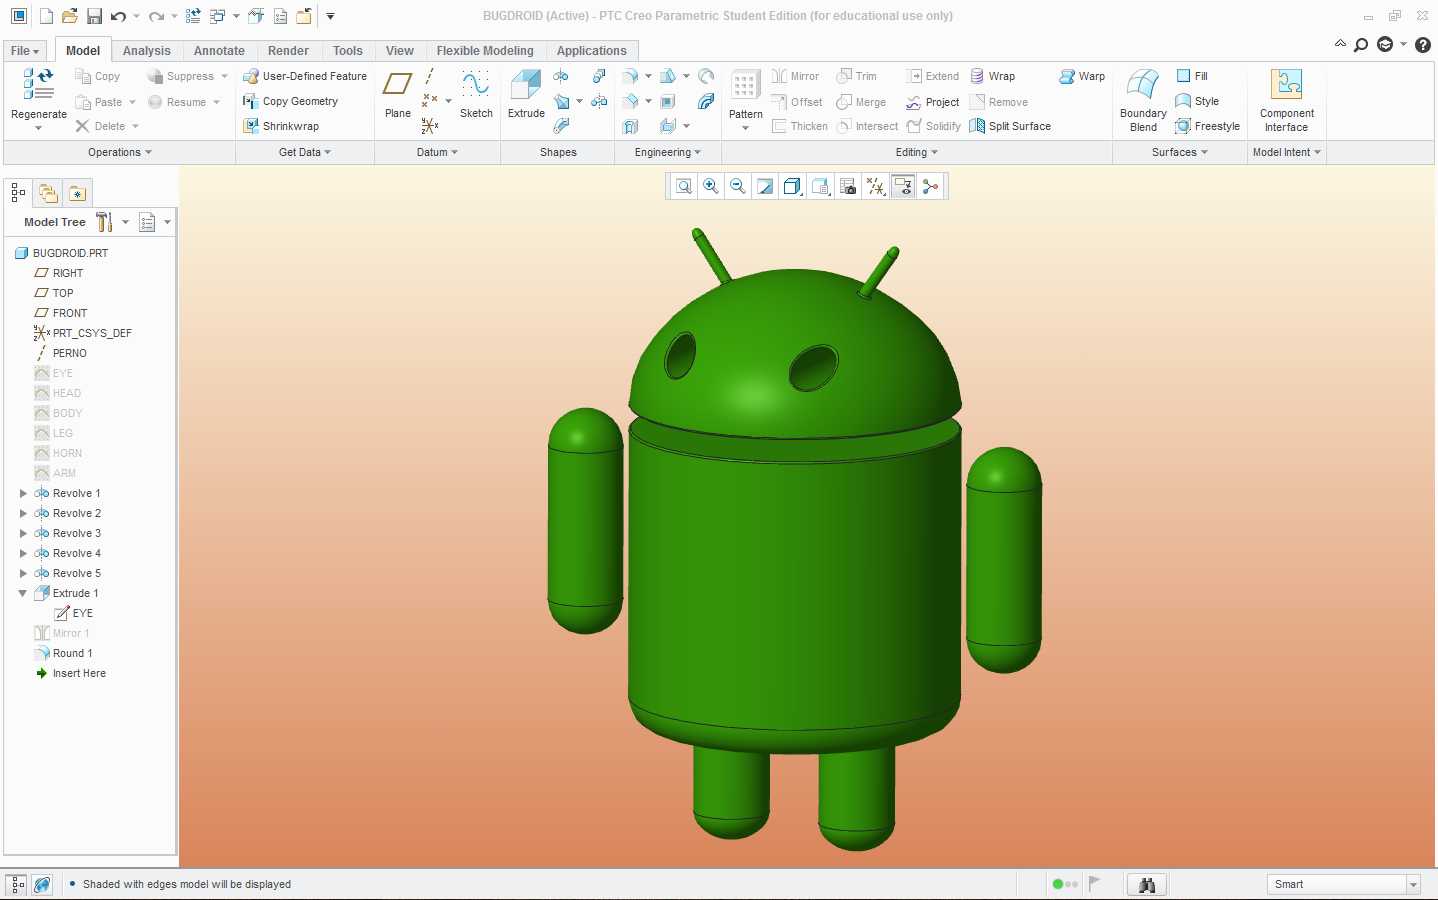Switch to the Annotate tab
Screen dimensions: 1438x900
[219, 51]
